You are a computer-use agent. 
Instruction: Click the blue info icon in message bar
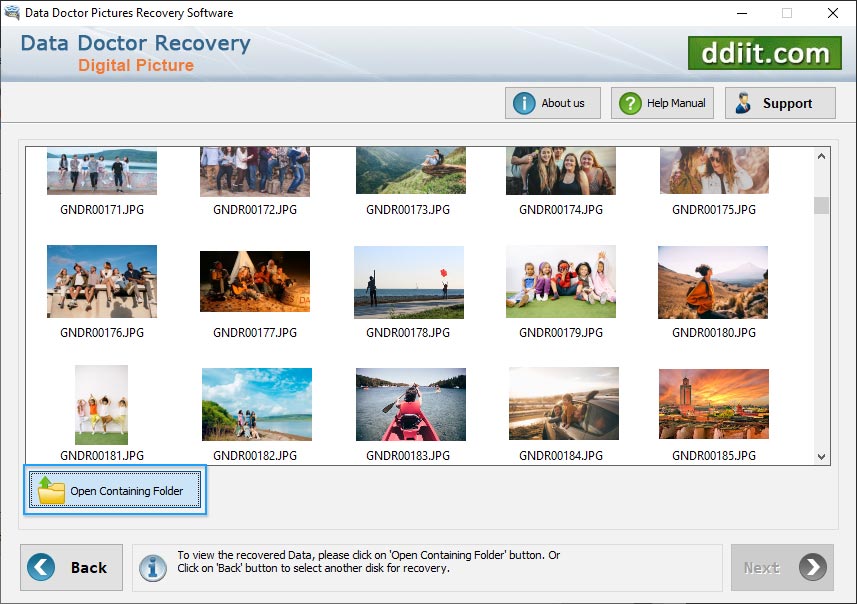click(x=153, y=567)
